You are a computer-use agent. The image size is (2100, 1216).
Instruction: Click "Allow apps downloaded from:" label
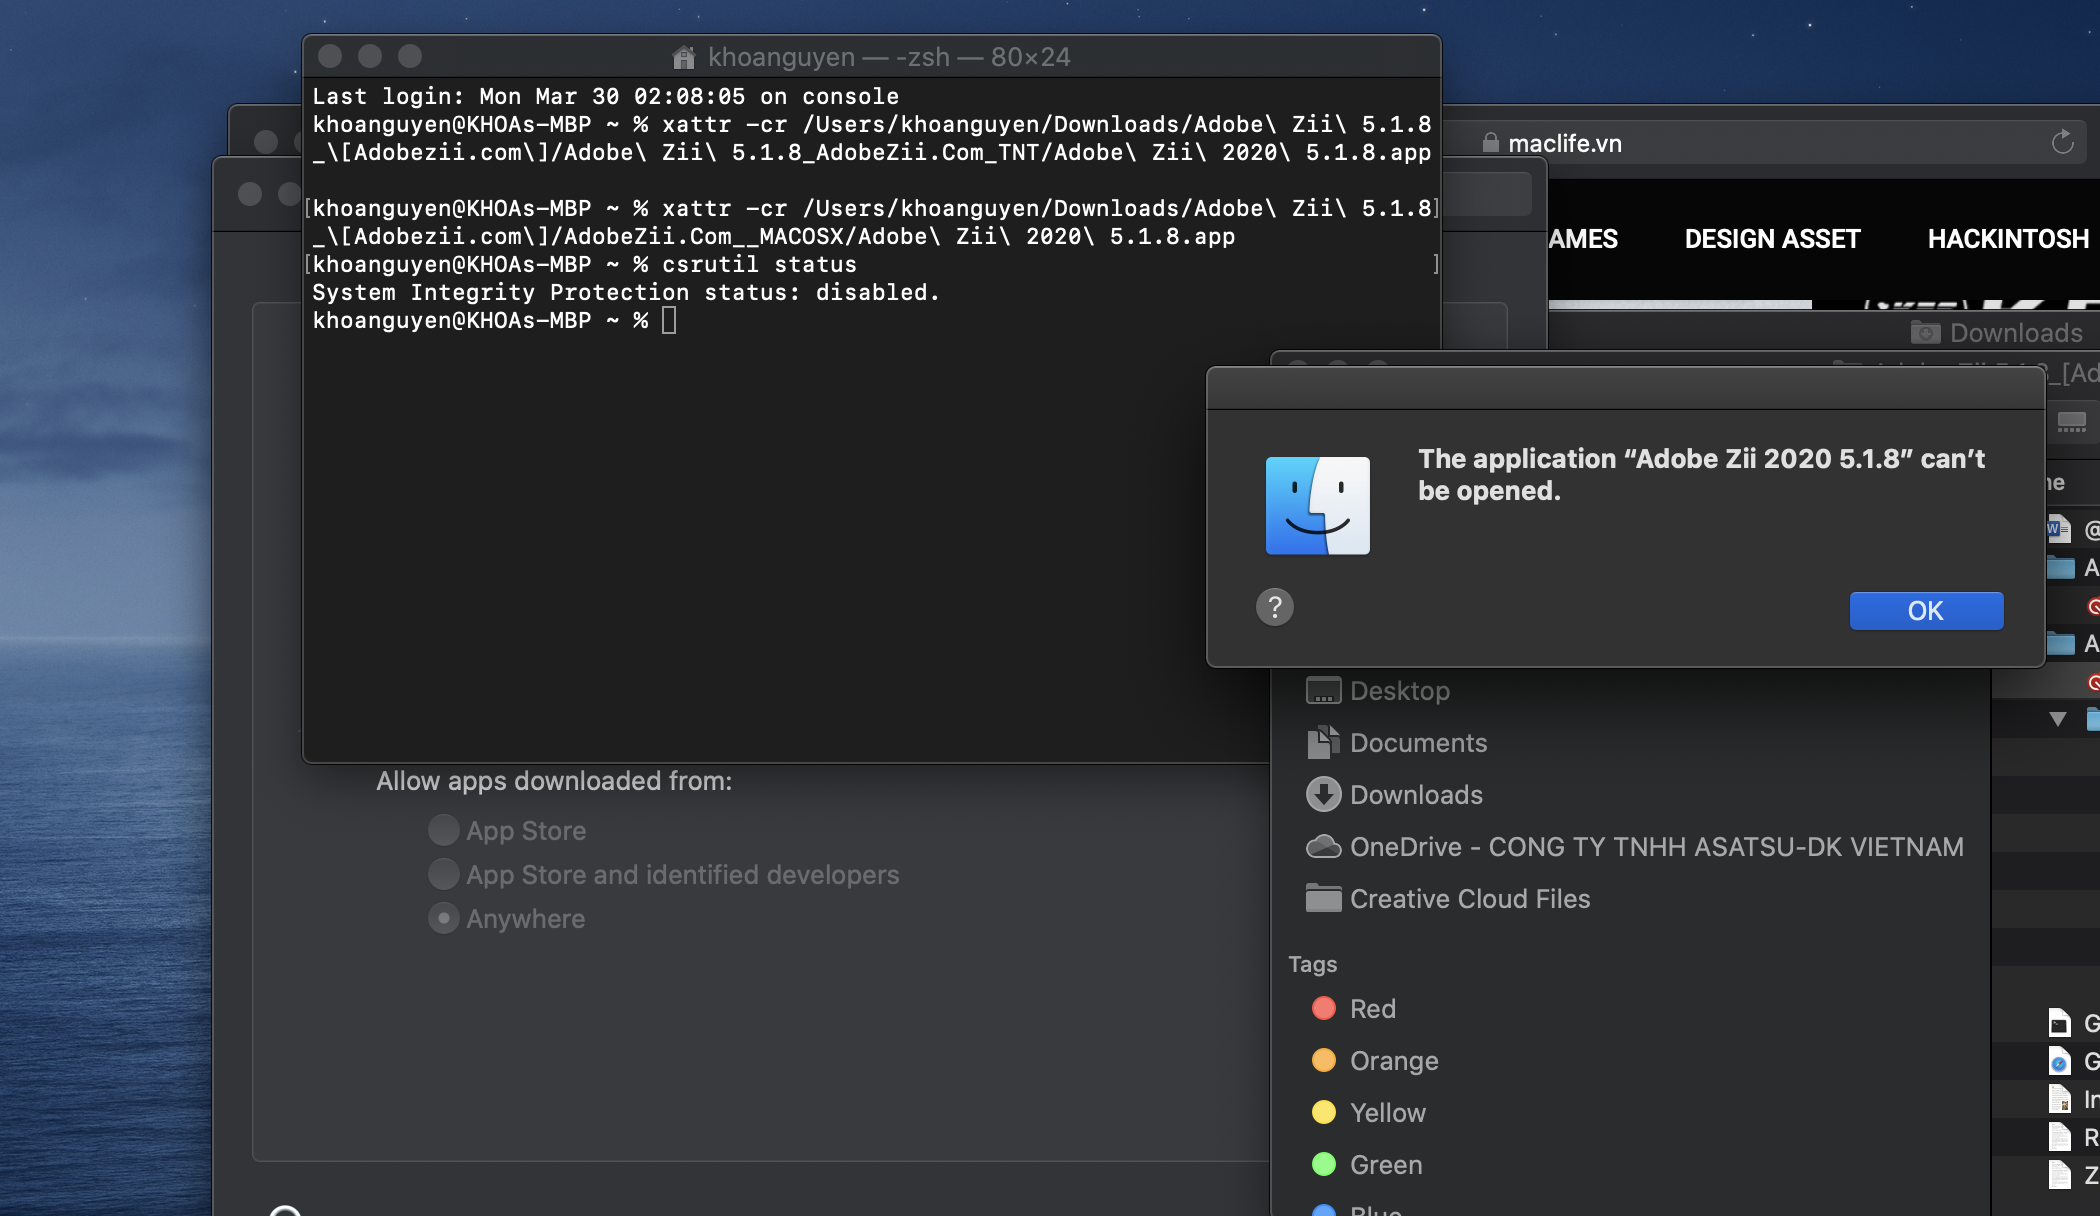[x=554, y=781]
